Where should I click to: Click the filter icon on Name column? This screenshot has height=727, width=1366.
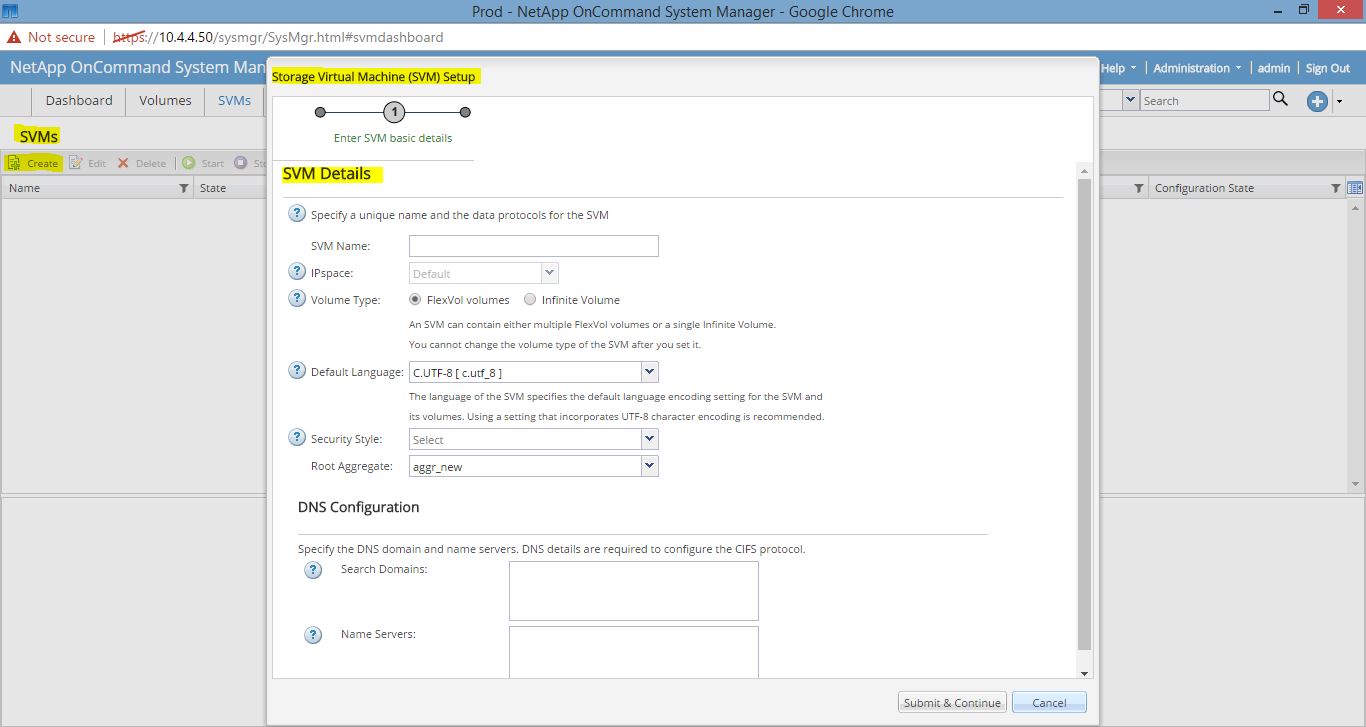182,188
